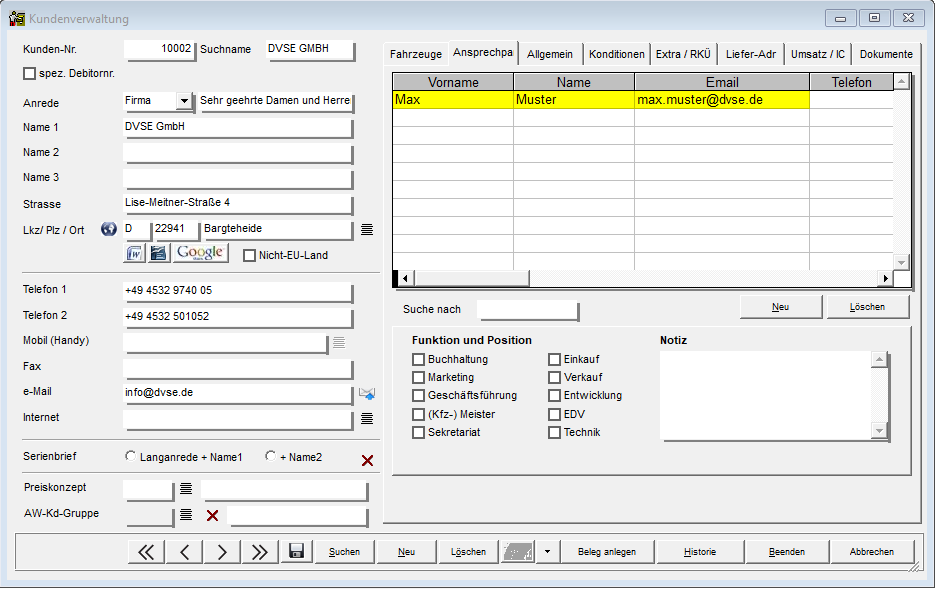
Task: Open the AW-Kd-Gruppe selection list icon
Action: 186,514
